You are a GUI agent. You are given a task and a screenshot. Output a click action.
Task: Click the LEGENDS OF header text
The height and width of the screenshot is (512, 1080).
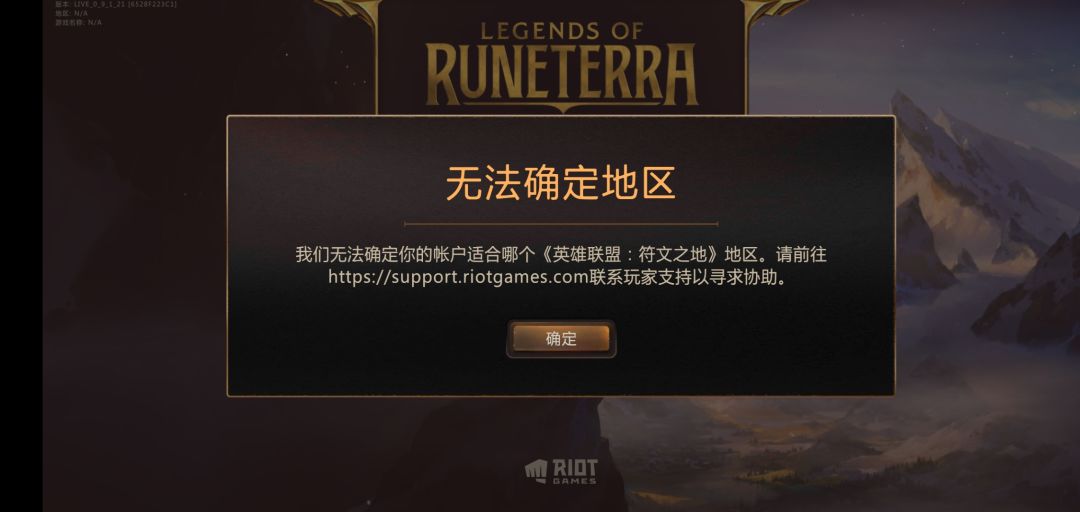point(562,30)
